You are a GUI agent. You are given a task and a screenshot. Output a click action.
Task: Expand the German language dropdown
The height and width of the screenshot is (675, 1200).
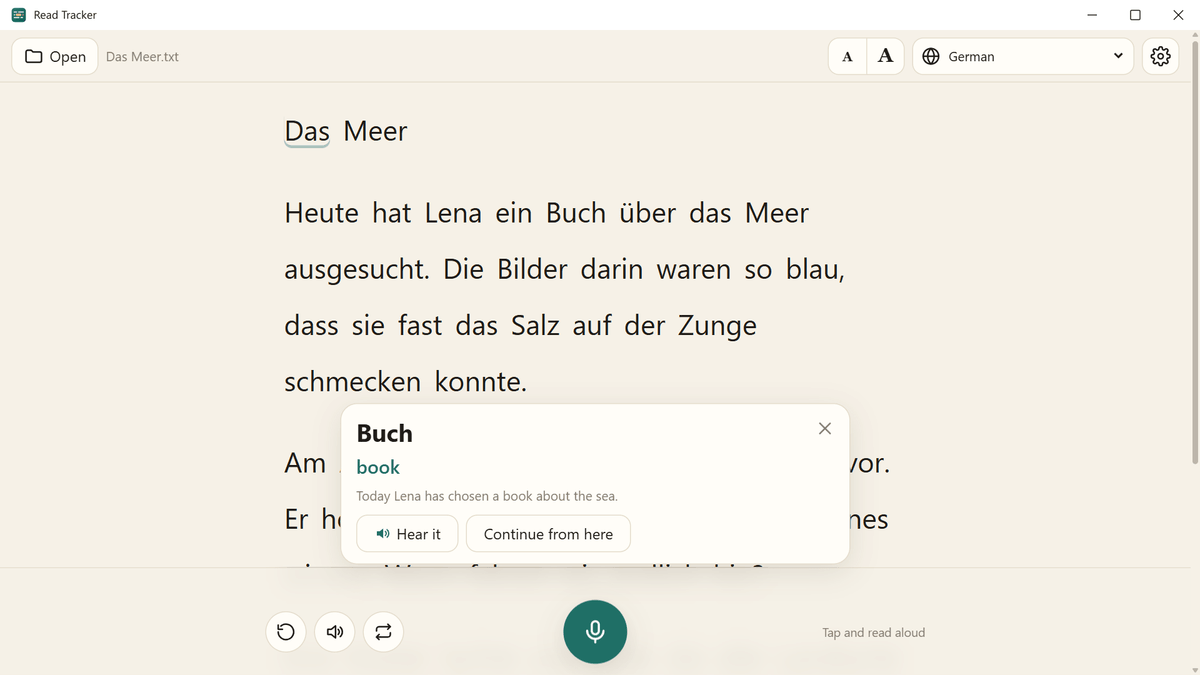point(1023,57)
